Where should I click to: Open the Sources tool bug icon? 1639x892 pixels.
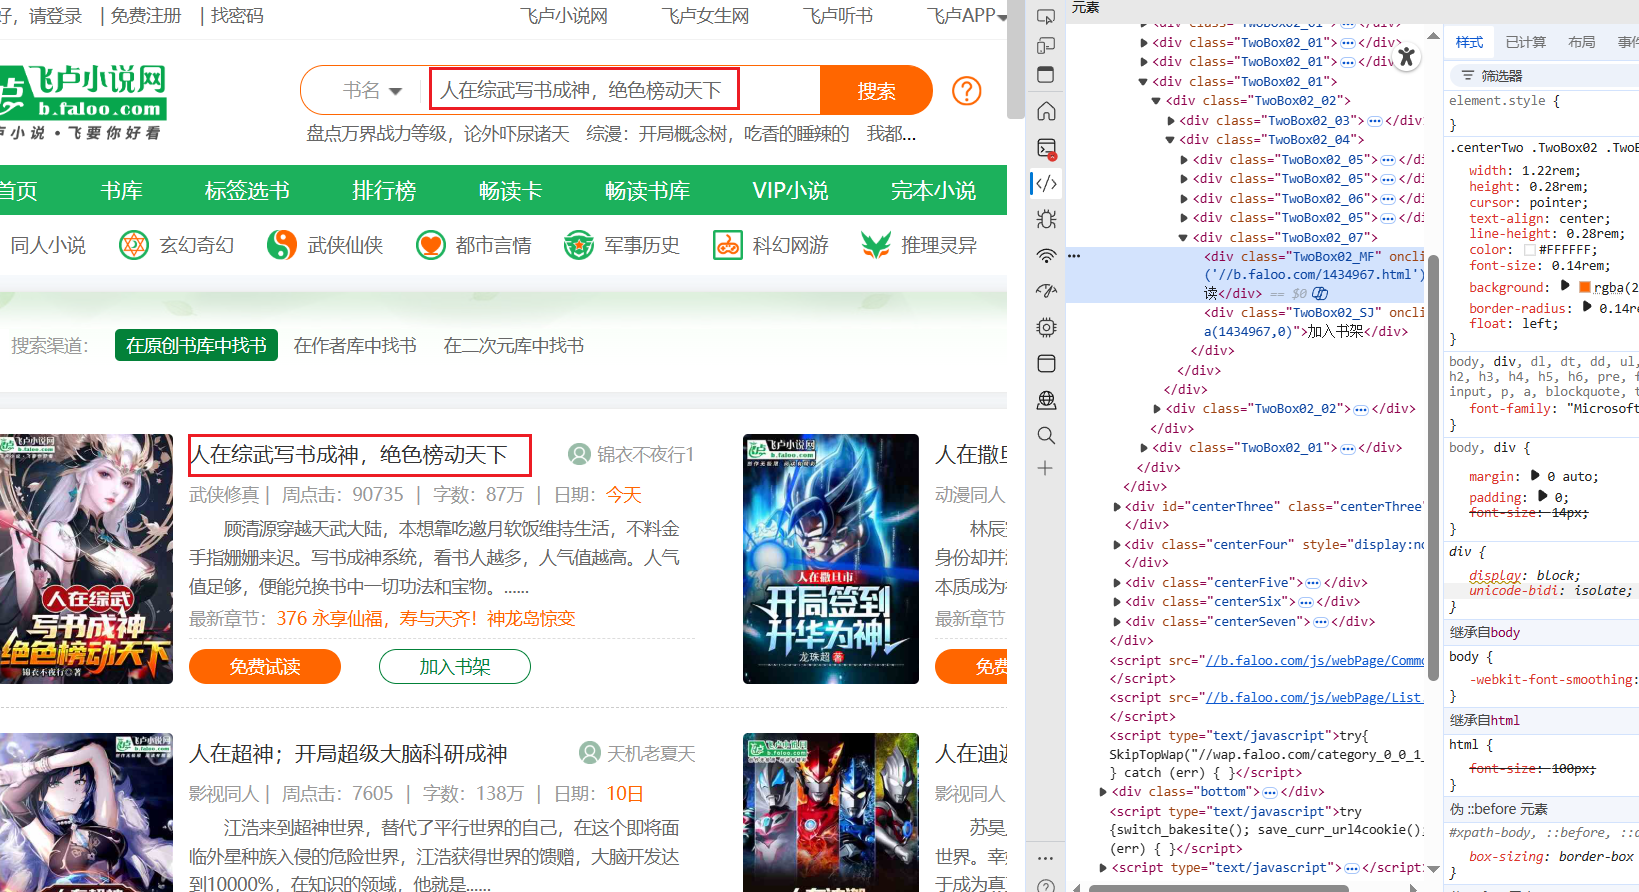click(x=1046, y=219)
